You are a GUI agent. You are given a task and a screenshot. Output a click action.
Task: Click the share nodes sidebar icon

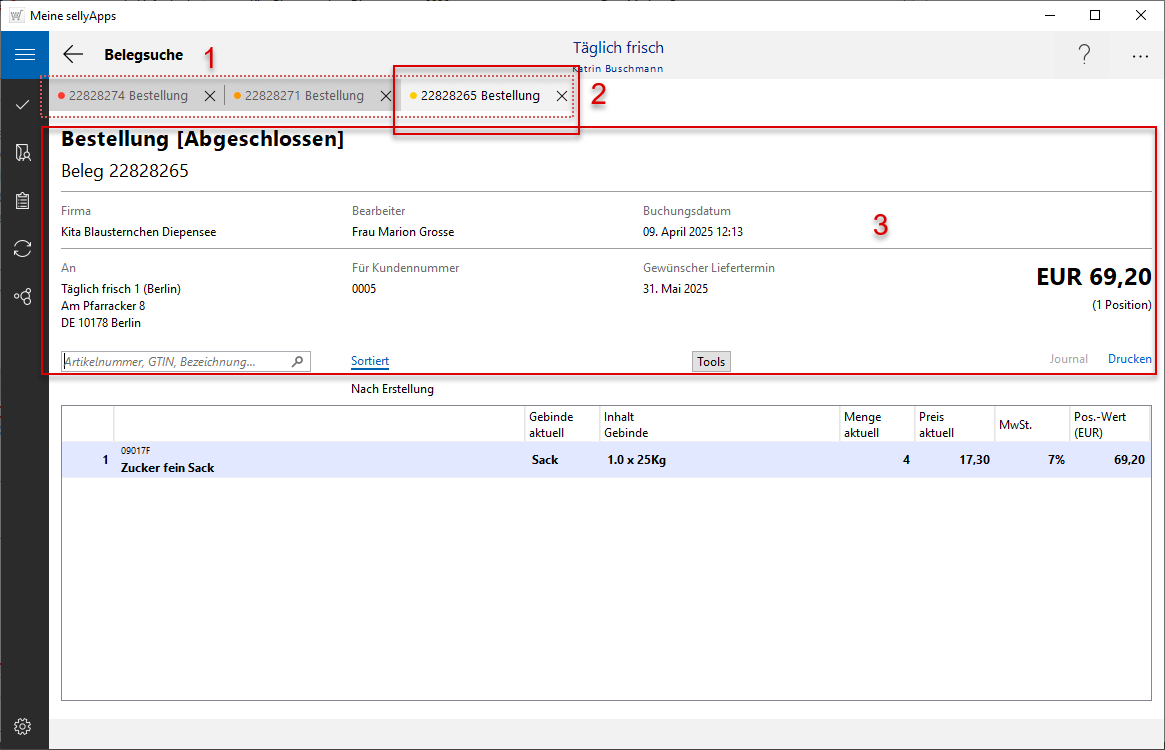coord(23,297)
